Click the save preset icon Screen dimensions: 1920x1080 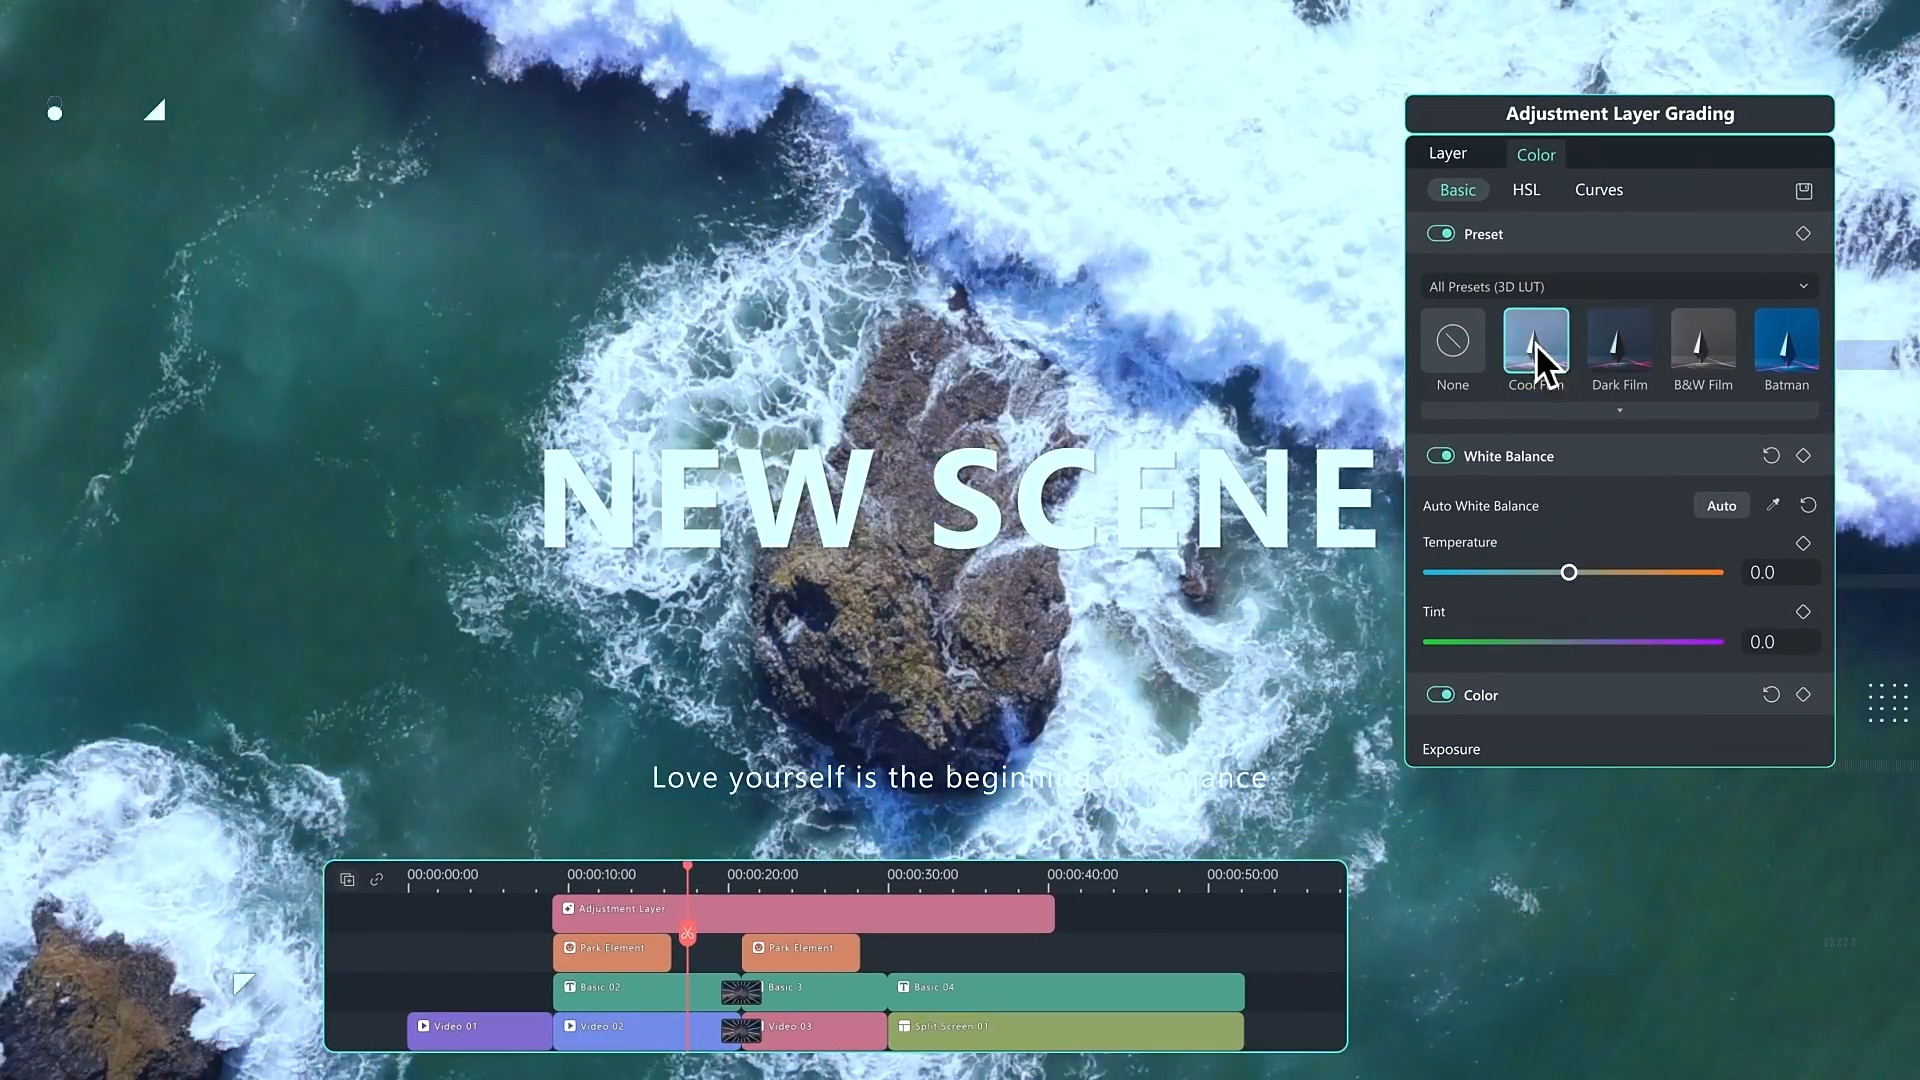tap(1803, 191)
